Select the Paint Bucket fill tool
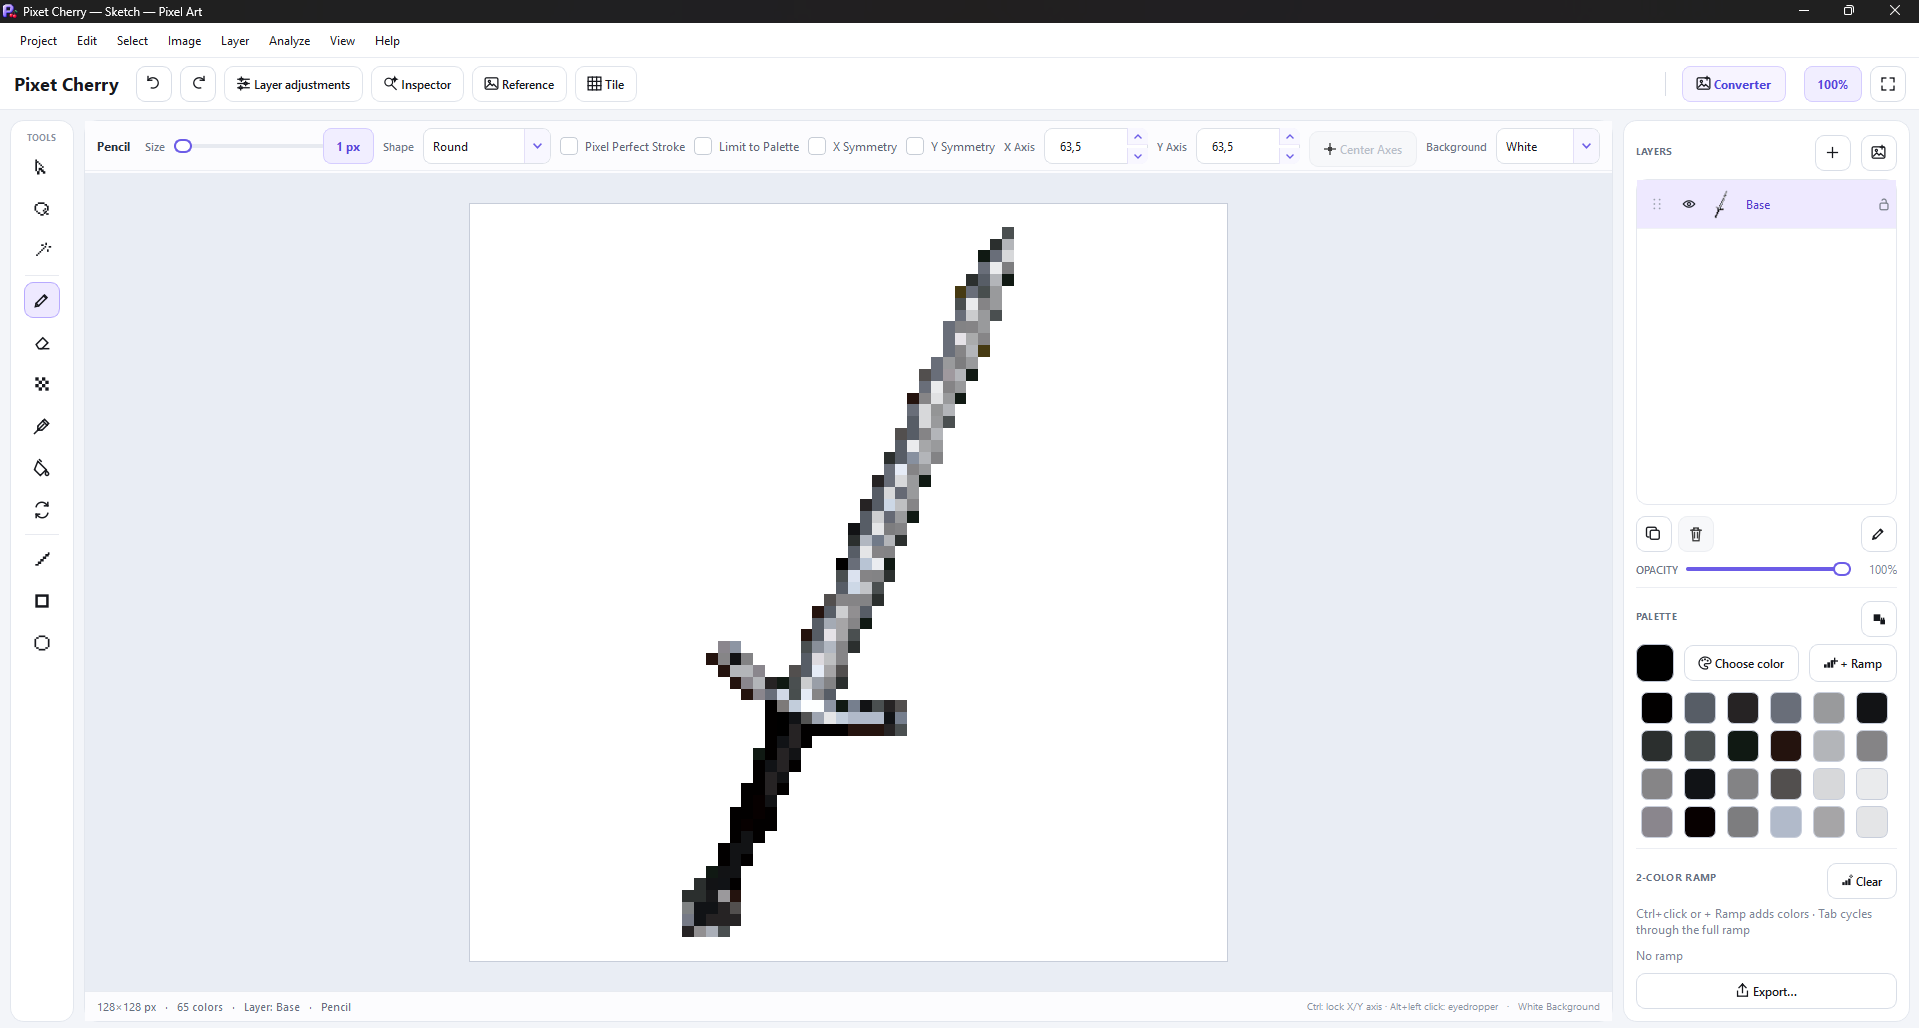 coord(42,468)
